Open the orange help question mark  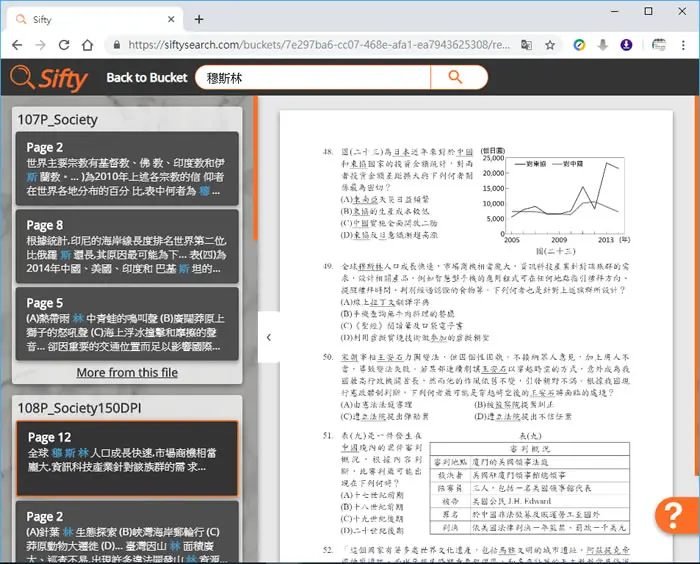(676, 515)
